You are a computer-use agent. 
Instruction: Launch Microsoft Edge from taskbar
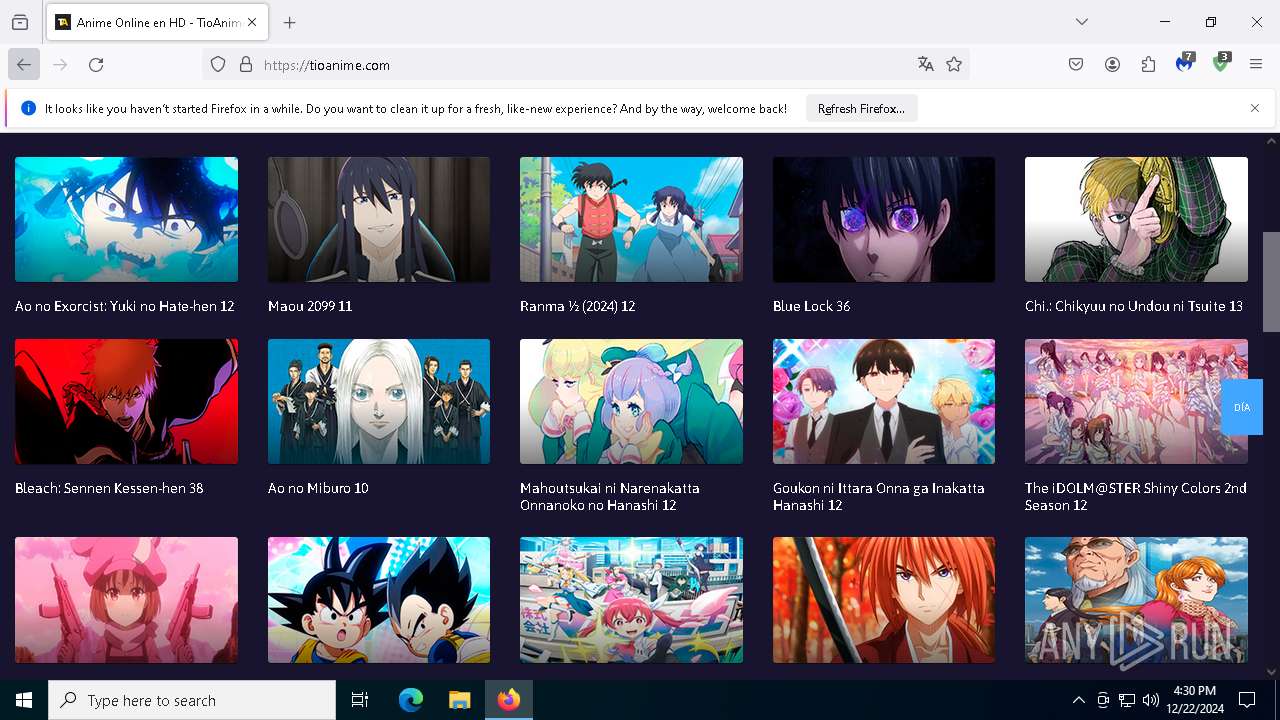(411, 700)
